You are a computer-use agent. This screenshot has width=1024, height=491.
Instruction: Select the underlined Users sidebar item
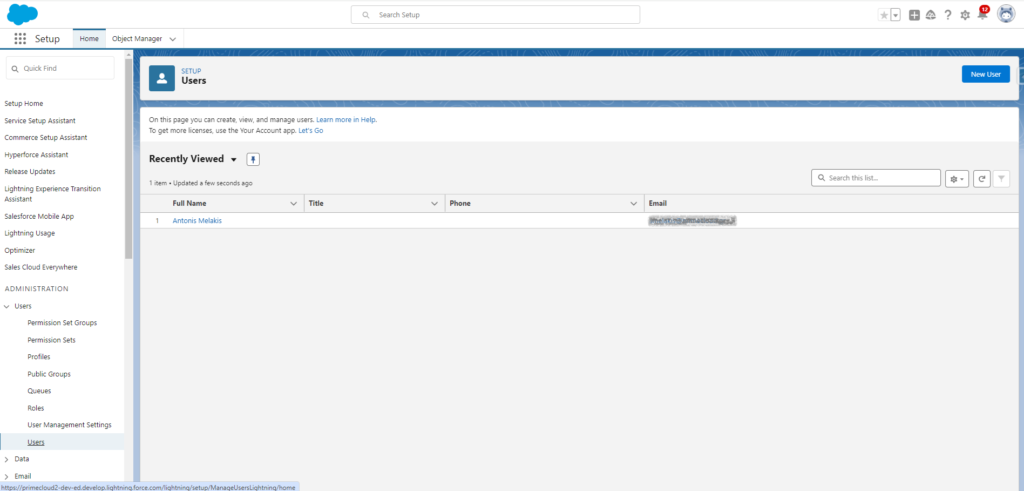pos(36,442)
